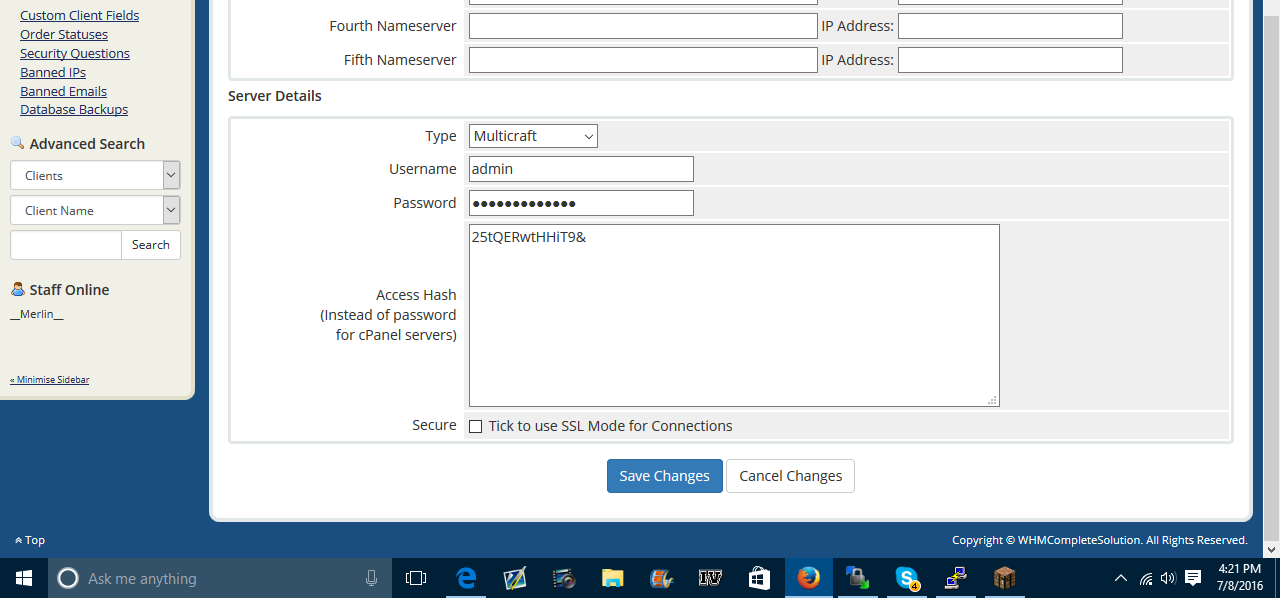Viewport: 1280px width, 598px height.
Task: Open Advanced Search via the magnifier icon
Action: click(17, 142)
